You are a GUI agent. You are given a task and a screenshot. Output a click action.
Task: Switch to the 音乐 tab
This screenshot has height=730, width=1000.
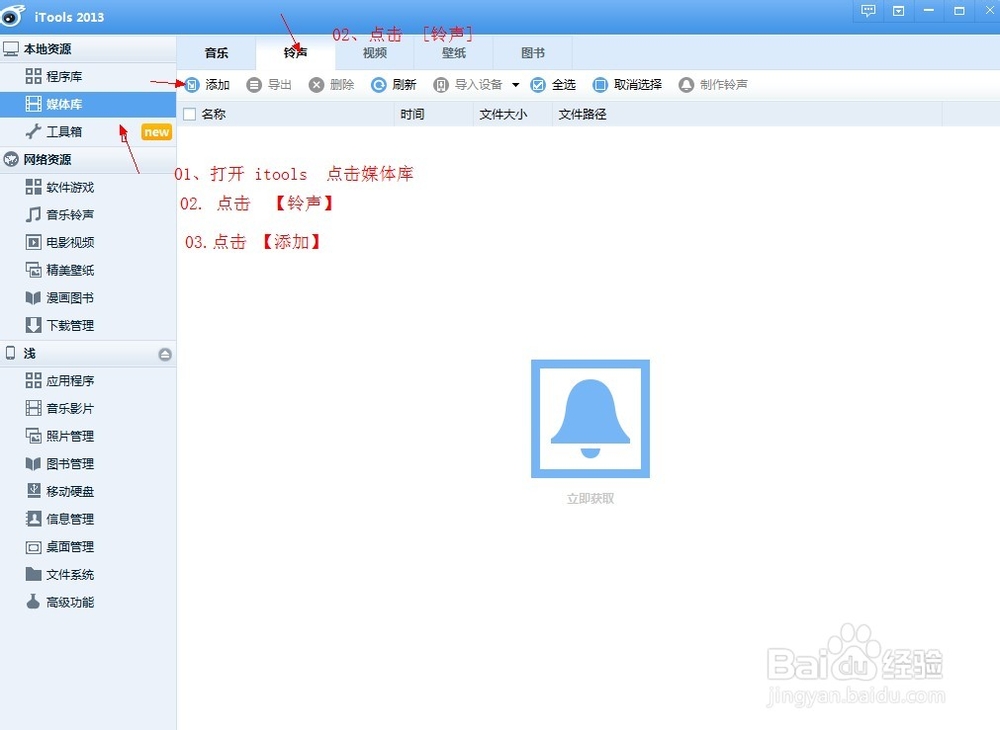216,53
